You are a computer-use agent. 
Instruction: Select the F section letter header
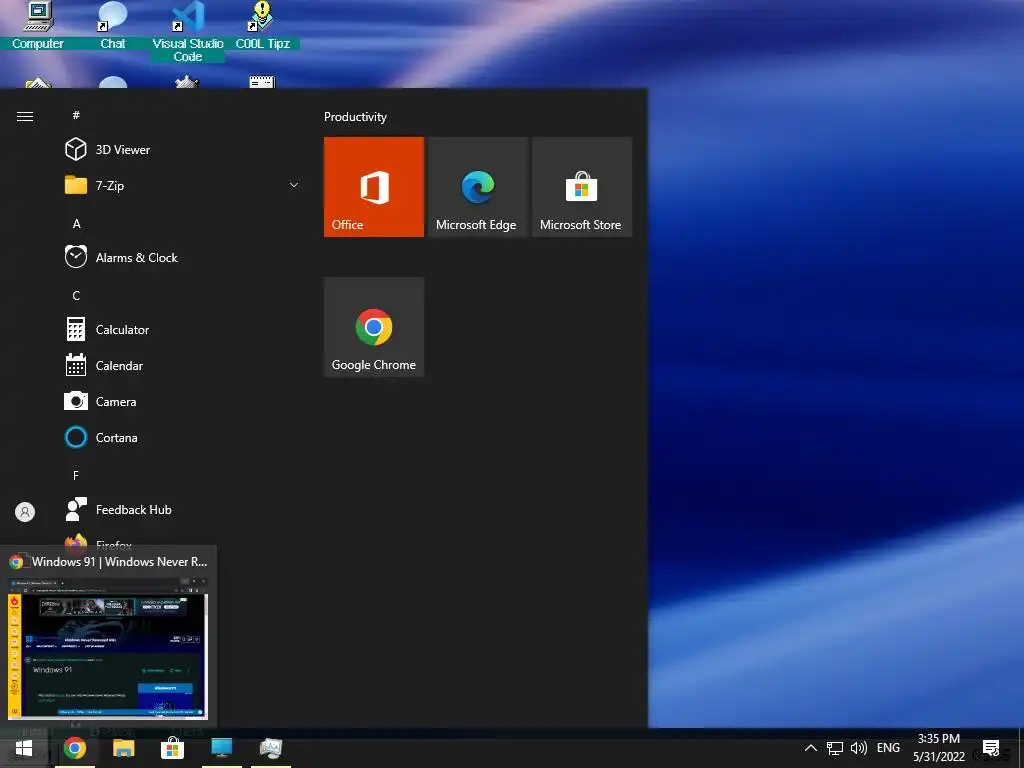[76, 475]
